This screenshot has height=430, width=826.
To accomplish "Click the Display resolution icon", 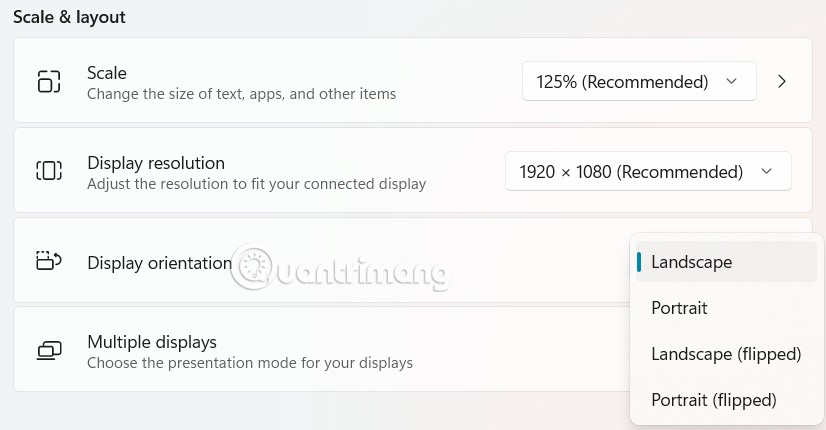I will [x=49, y=171].
